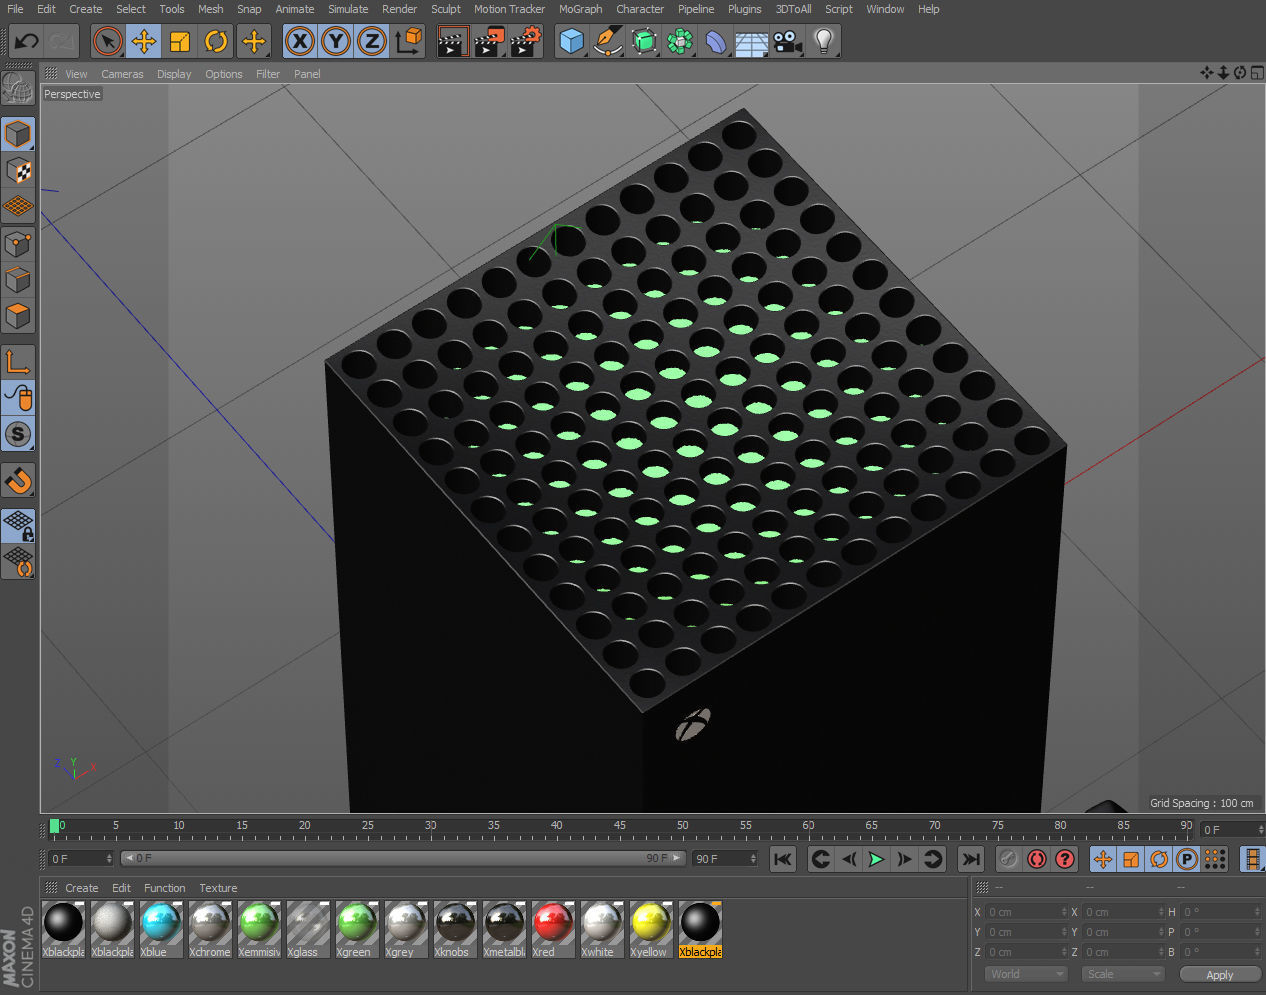Open the generators subdivision icon
The image size is (1266, 995).
644,42
